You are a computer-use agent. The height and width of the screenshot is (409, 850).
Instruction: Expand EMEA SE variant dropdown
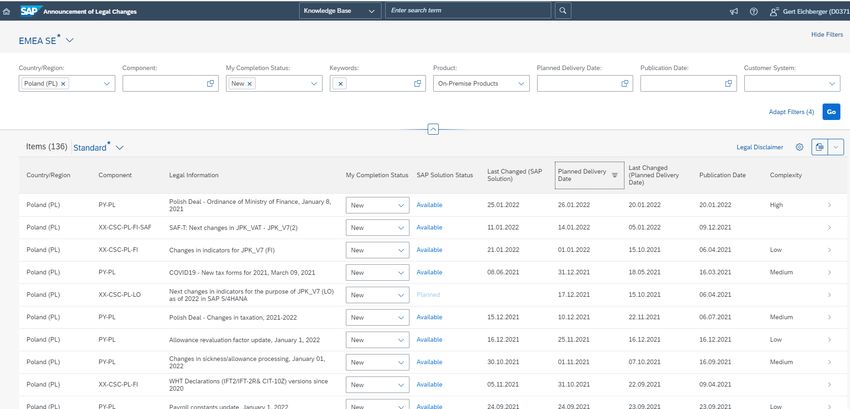tap(70, 41)
